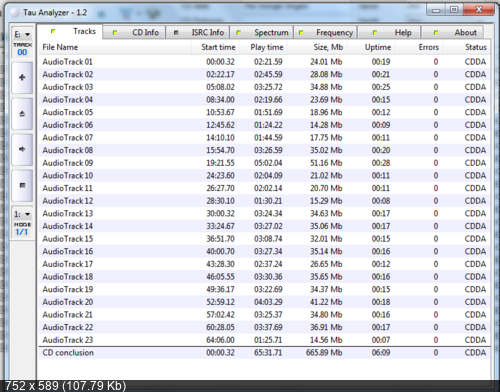500x392 pixels.
Task: Click the stop square icon button
Action: (22, 185)
